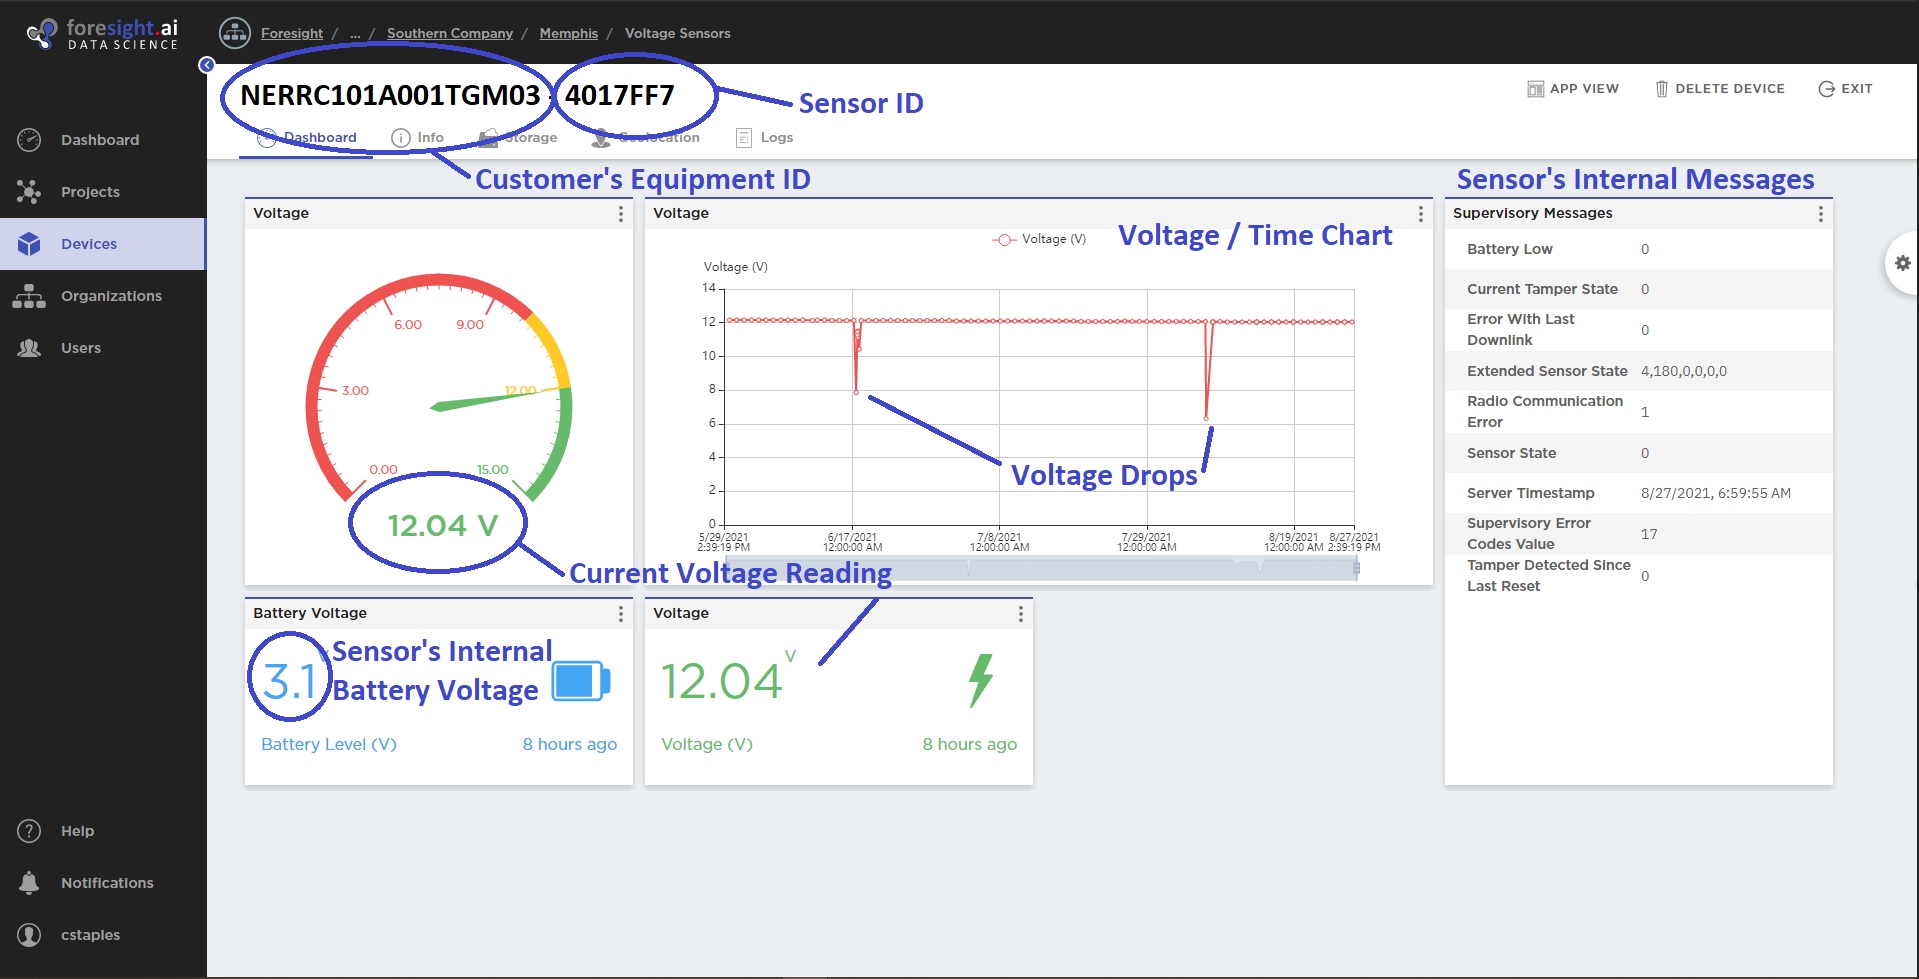Follow the Southern Company breadcrumb link
1919x979 pixels.
pos(449,33)
